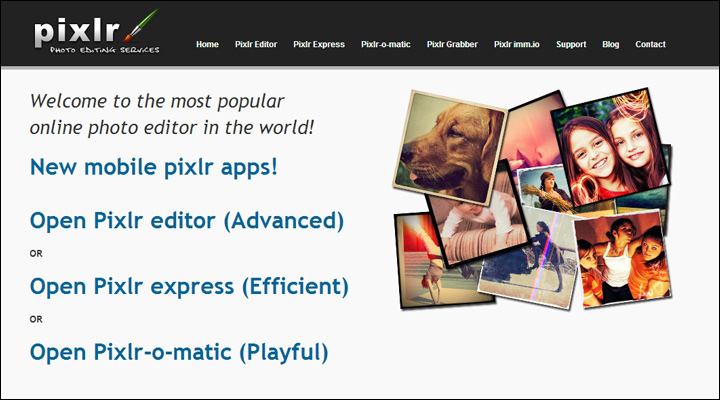Click the Pixlr Grabber menu item
The image size is (720, 400).
[x=452, y=45]
